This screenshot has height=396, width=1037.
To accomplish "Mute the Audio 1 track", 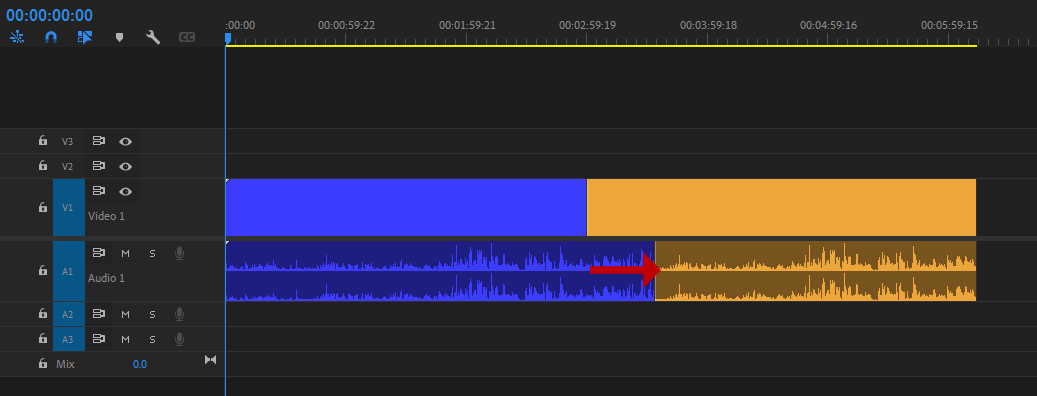I will 126,253.
